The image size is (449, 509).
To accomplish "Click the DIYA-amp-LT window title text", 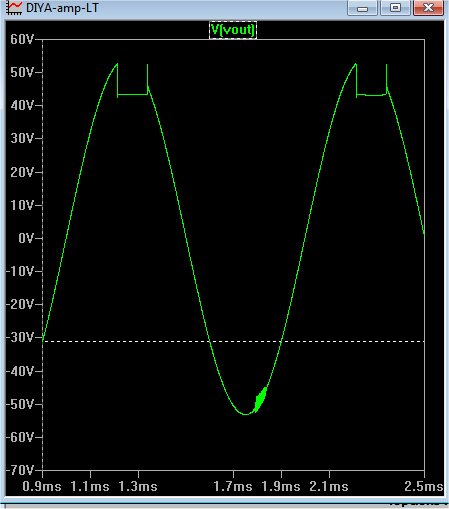I will (x=62, y=8).
